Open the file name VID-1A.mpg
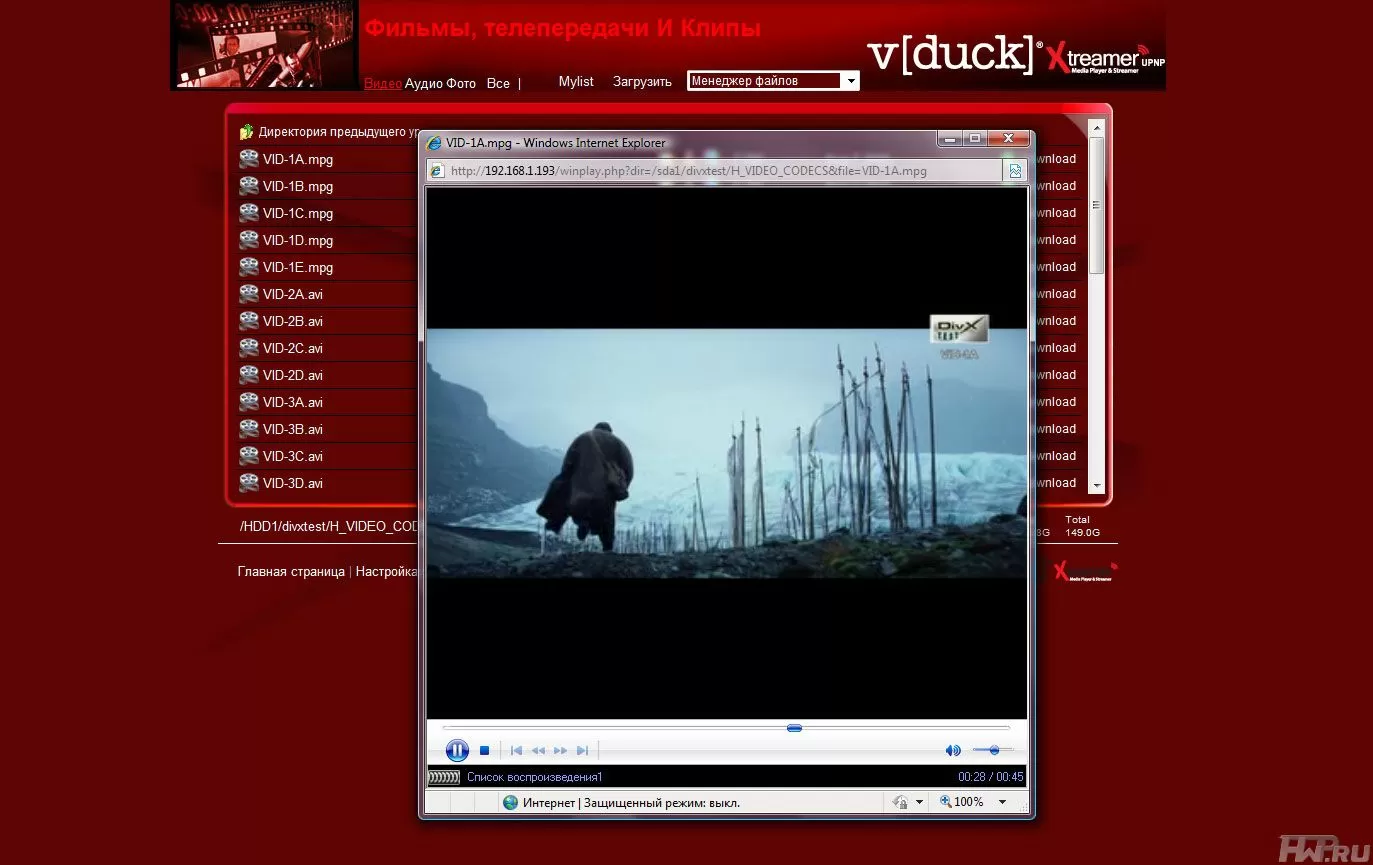 298,160
